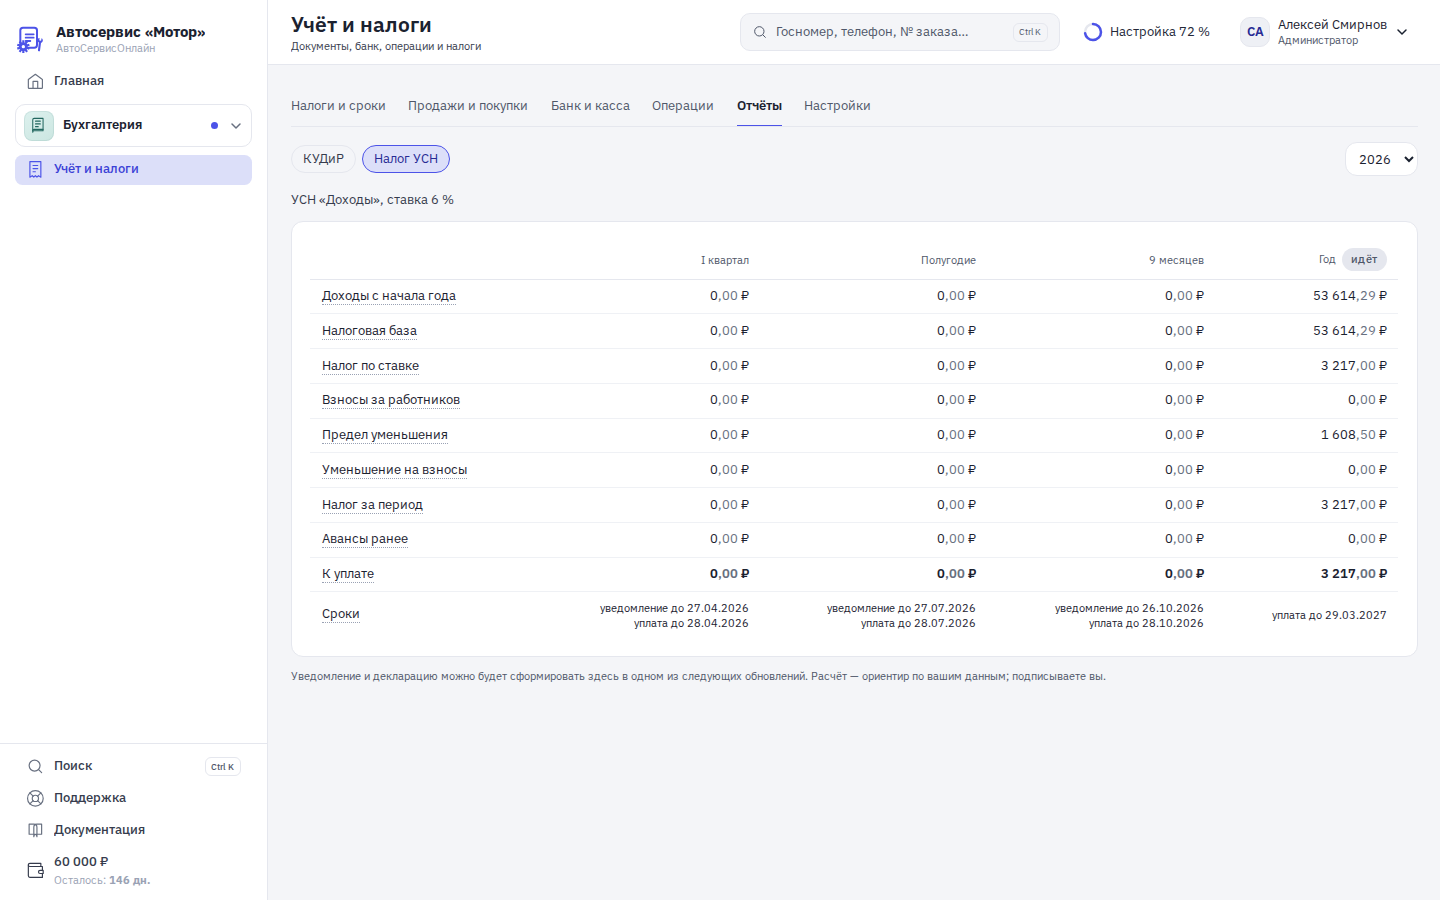Open the Документация link
The height and width of the screenshot is (900, 1440).
[x=134, y=830]
